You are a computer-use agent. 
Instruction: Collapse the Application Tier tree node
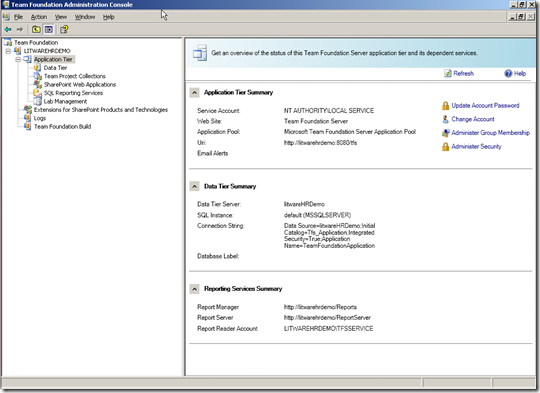pos(18,59)
